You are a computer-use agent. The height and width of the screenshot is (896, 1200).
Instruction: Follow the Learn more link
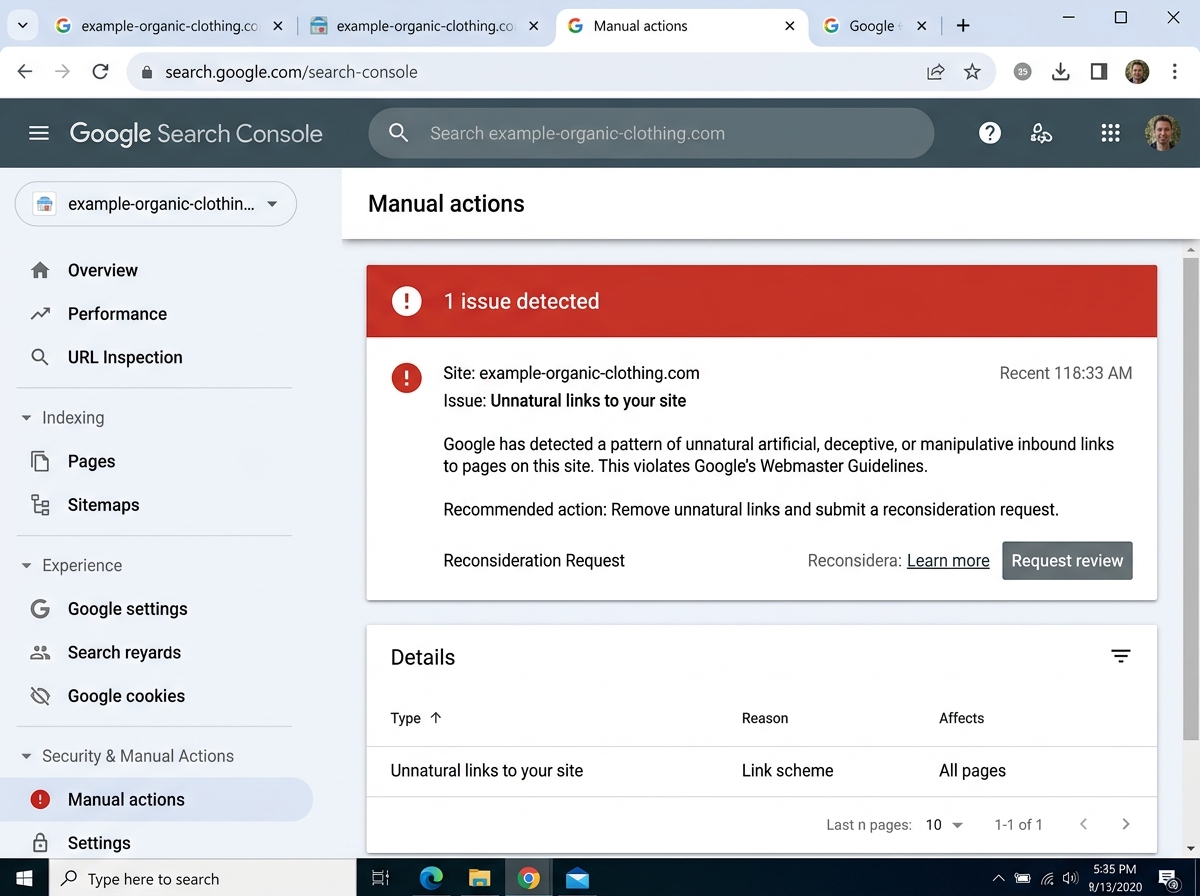pyautogui.click(x=948, y=560)
